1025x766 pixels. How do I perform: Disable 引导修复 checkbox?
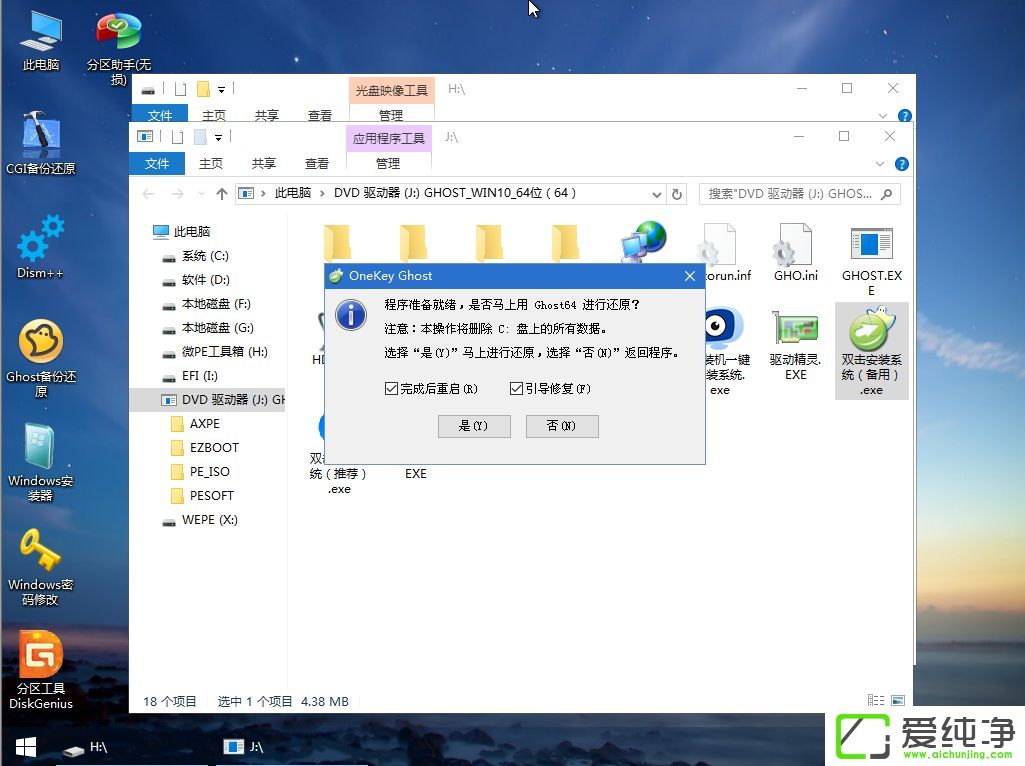click(516, 388)
